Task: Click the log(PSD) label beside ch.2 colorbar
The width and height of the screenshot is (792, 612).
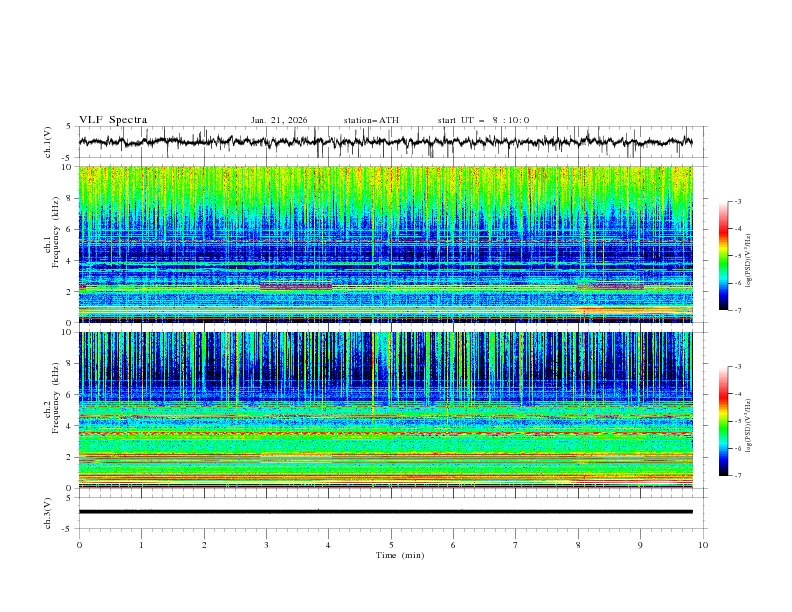Action: pyautogui.click(x=749, y=426)
